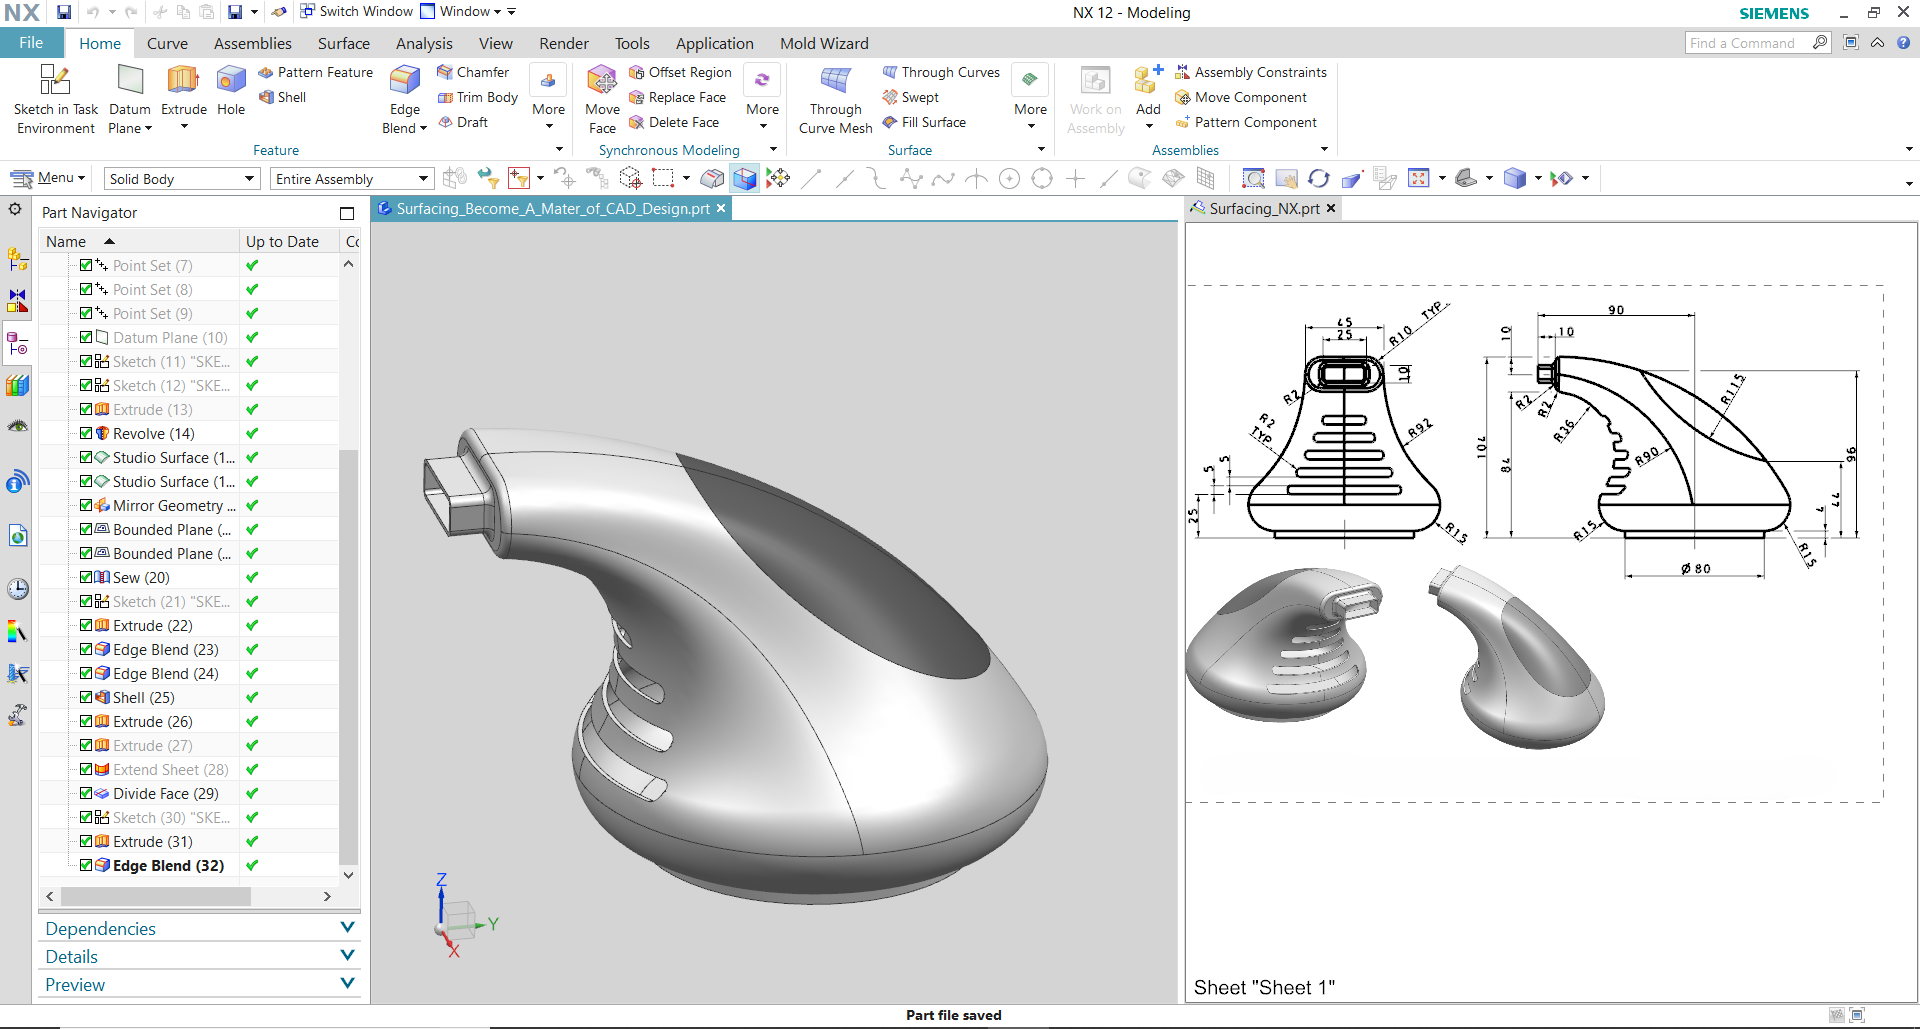Viewport: 1920px width, 1029px height.
Task: Open the Entire Assembly scope dropdown
Action: 352,179
